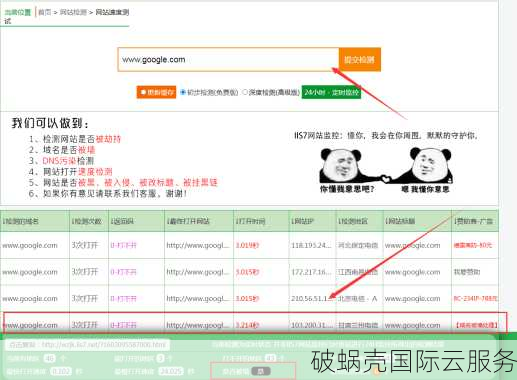Go to 首页 in the breadcrumb
The image size is (517, 380).
point(44,12)
